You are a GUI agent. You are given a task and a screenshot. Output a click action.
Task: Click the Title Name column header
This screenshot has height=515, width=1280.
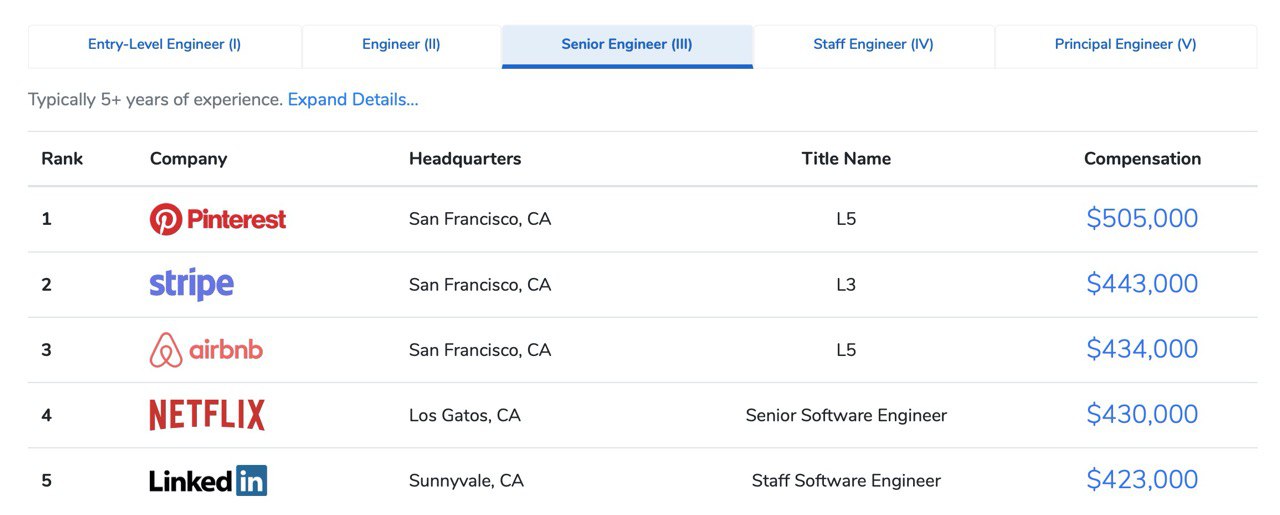pos(846,159)
